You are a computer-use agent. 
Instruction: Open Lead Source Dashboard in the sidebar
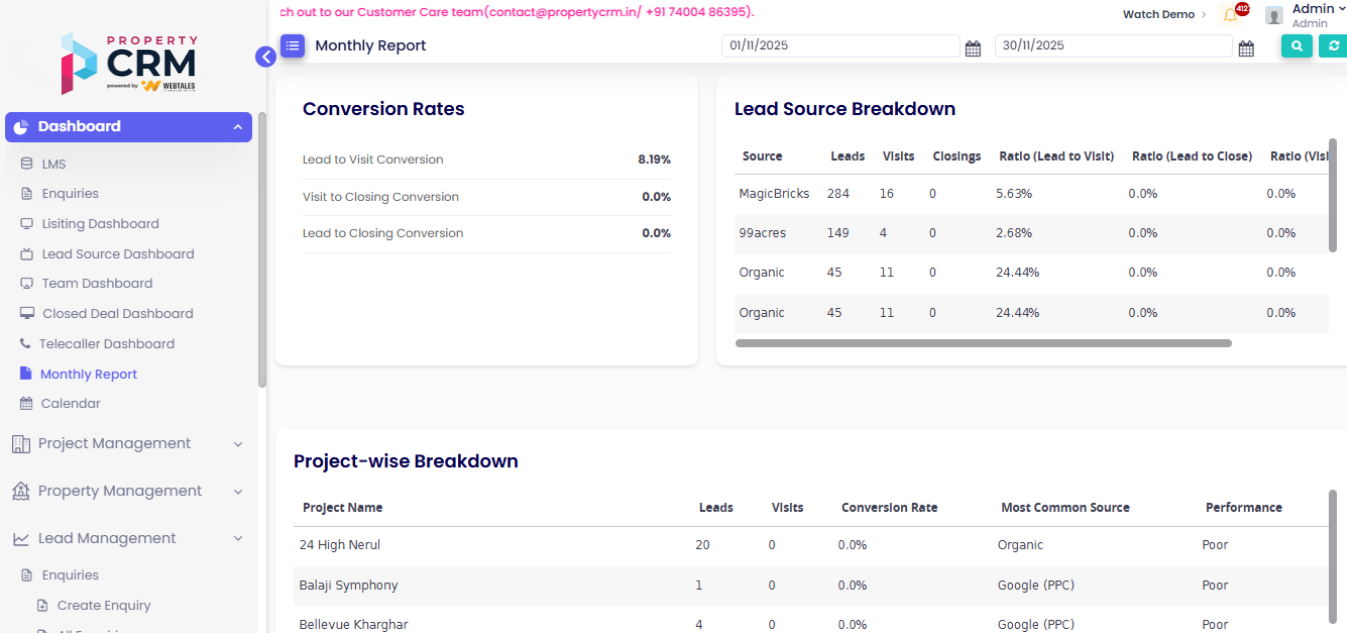click(x=117, y=254)
